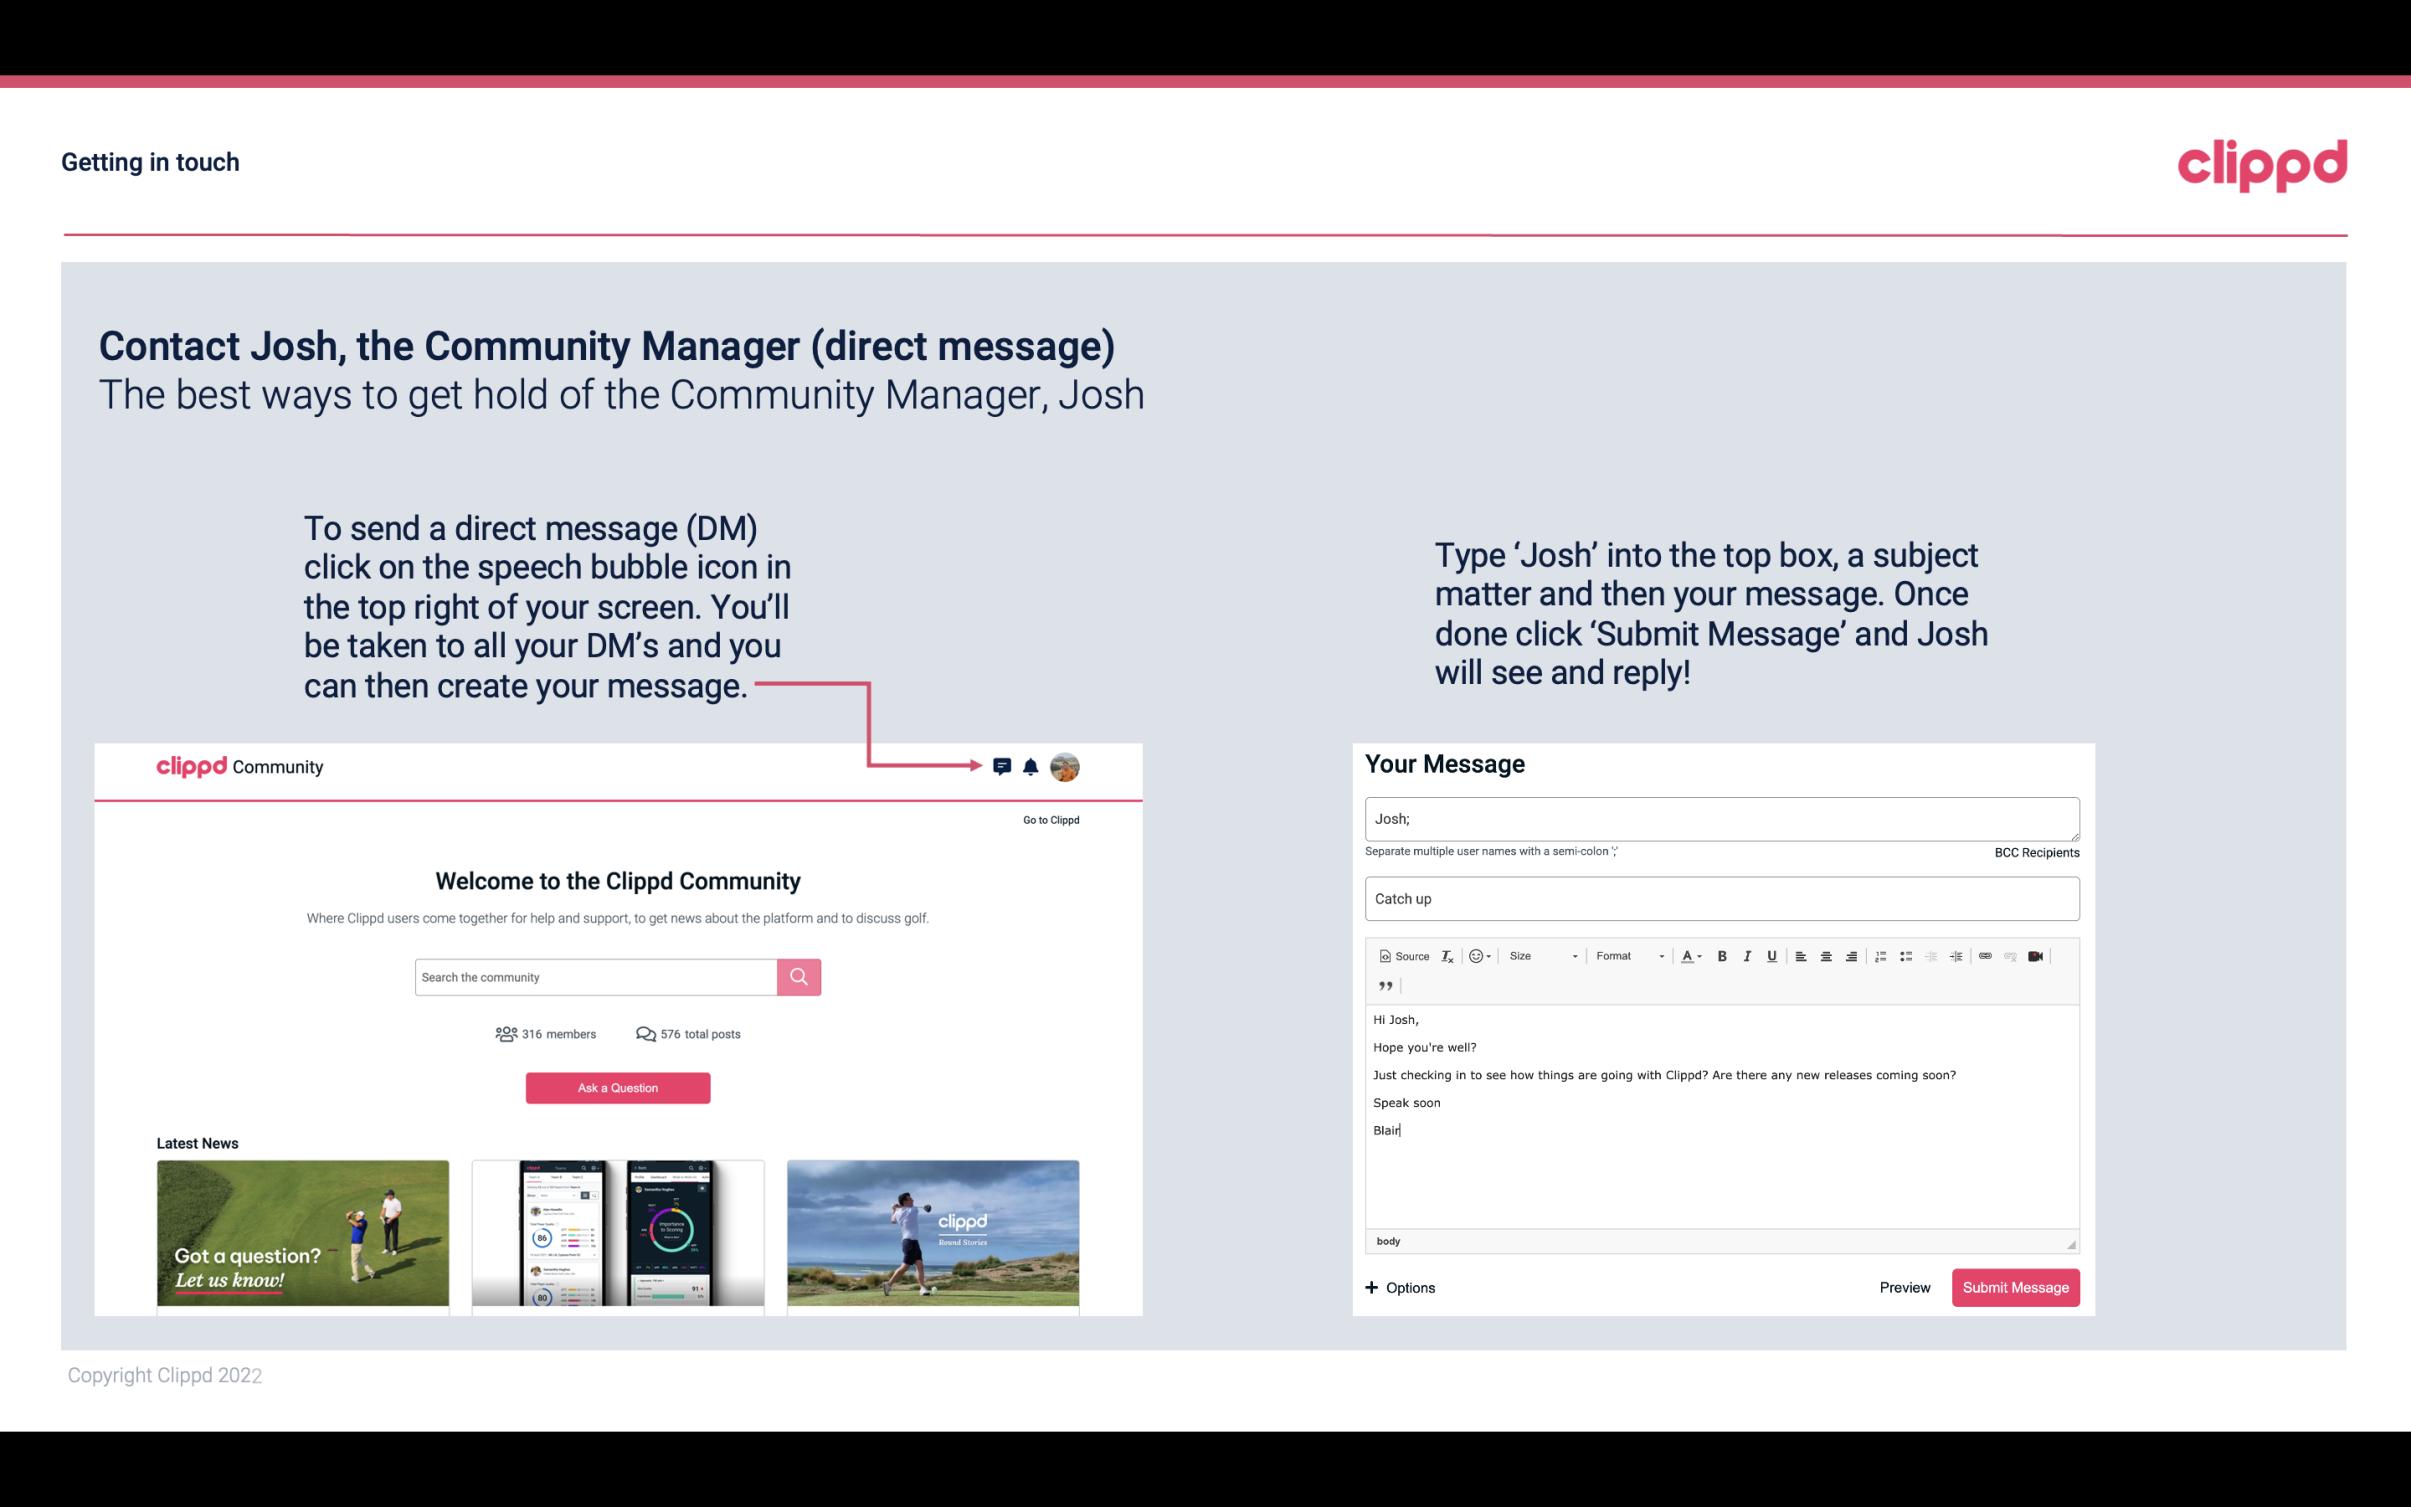Click the user profile avatar icon
This screenshot has width=2411, height=1507.
pos(1066,766)
